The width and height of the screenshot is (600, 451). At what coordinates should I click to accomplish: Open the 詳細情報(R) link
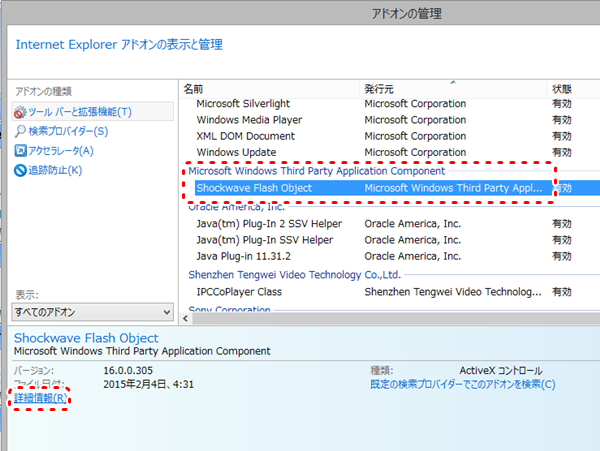pyautogui.click(x=41, y=398)
